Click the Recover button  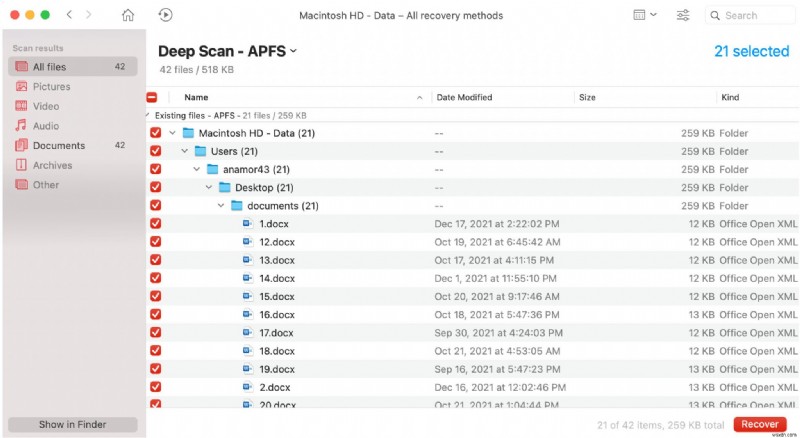(759, 424)
